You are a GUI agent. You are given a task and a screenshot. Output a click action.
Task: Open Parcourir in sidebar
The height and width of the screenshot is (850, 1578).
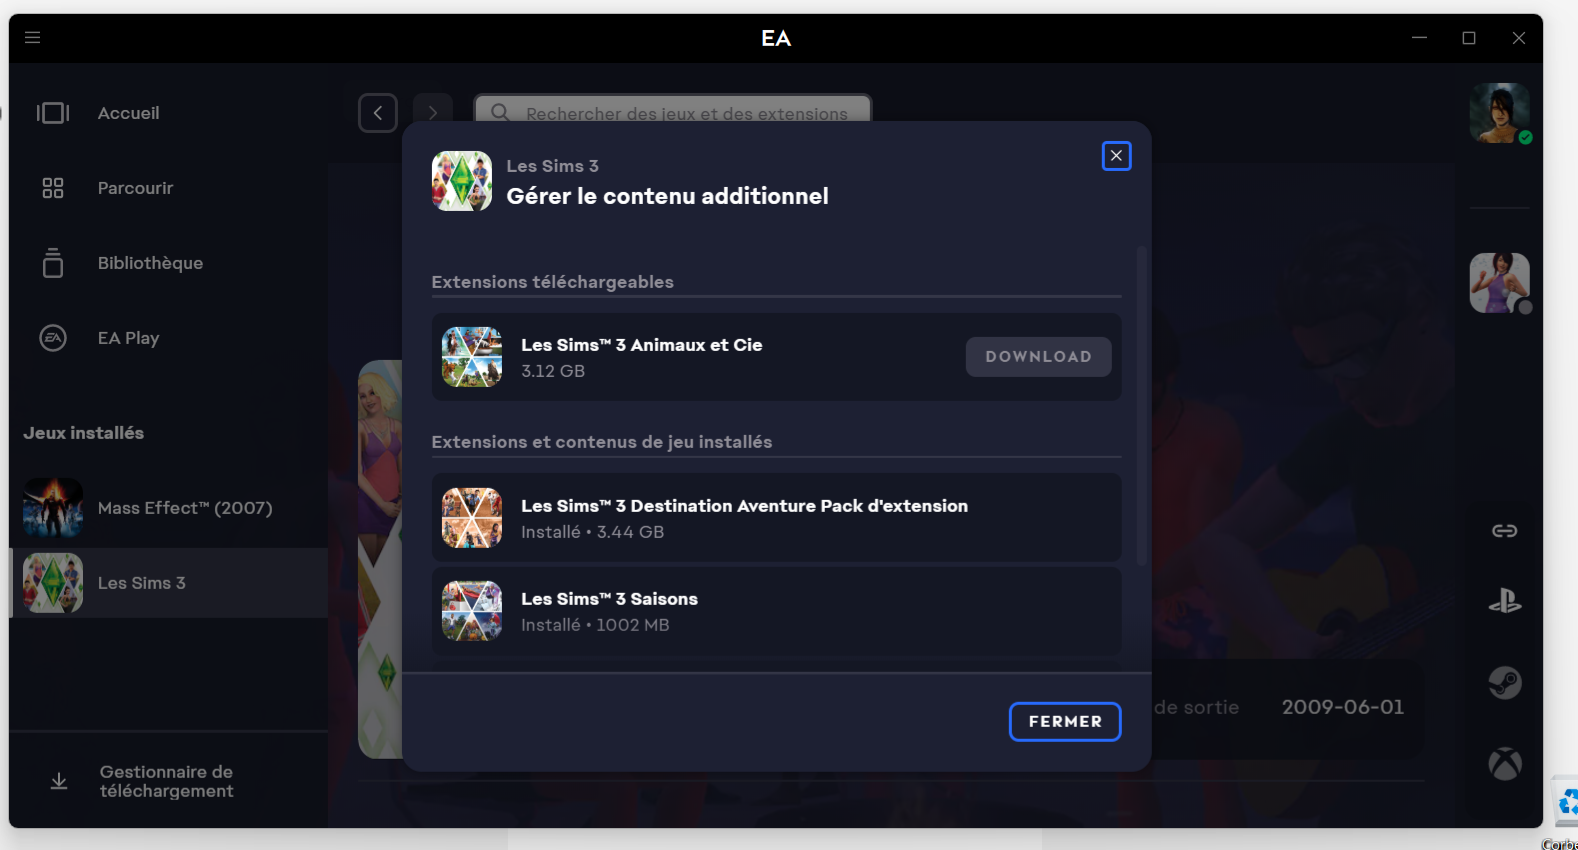pos(135,188)
